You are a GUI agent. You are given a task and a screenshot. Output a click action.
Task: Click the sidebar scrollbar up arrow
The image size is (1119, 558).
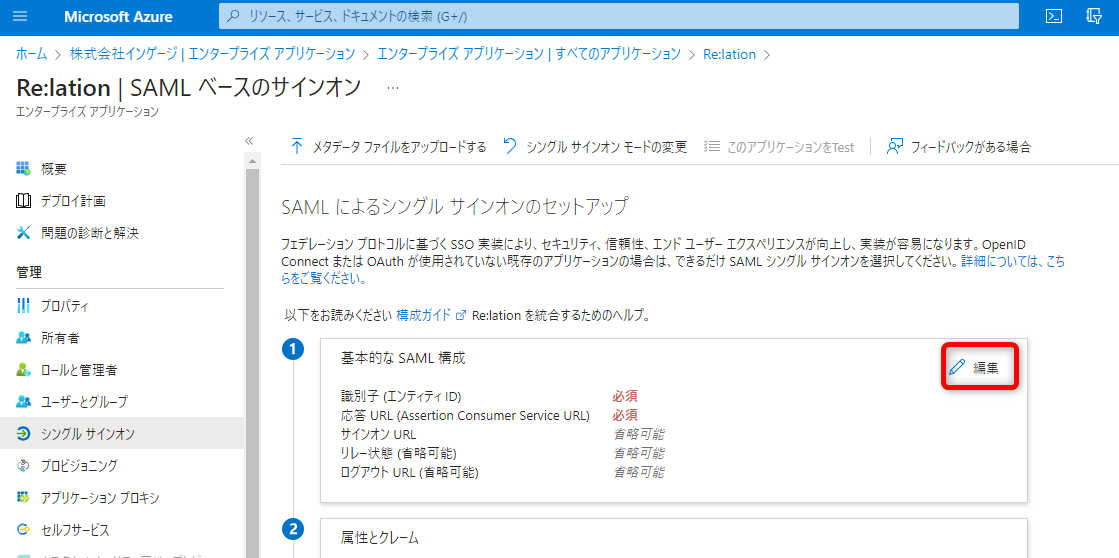[252, 162]
